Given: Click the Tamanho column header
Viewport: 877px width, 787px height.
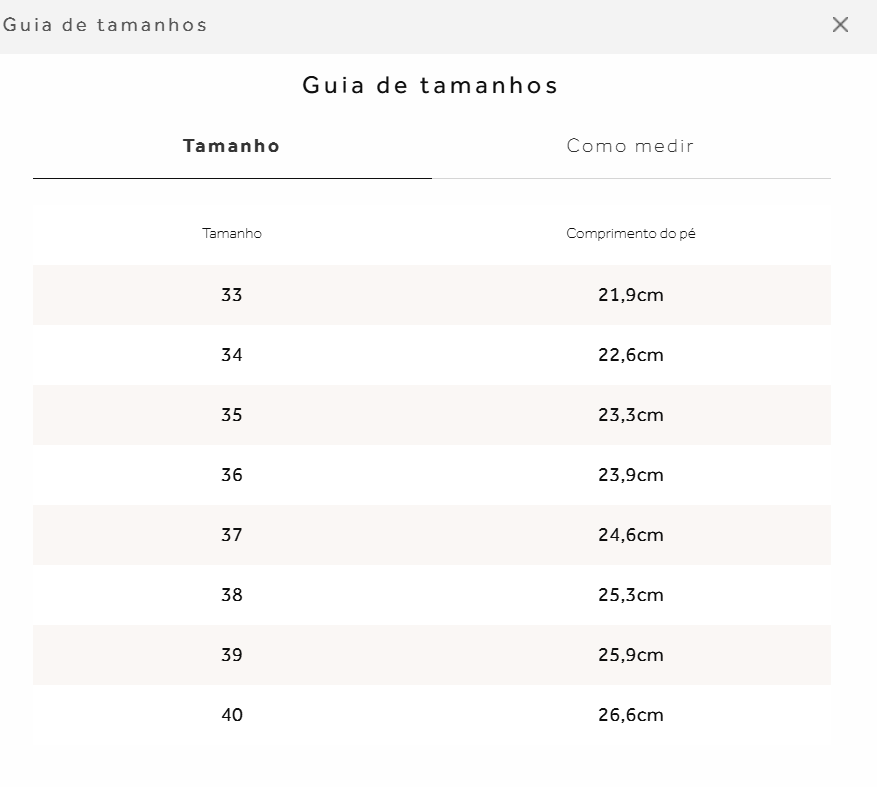Looking at the screenshot, I should 232,234.
